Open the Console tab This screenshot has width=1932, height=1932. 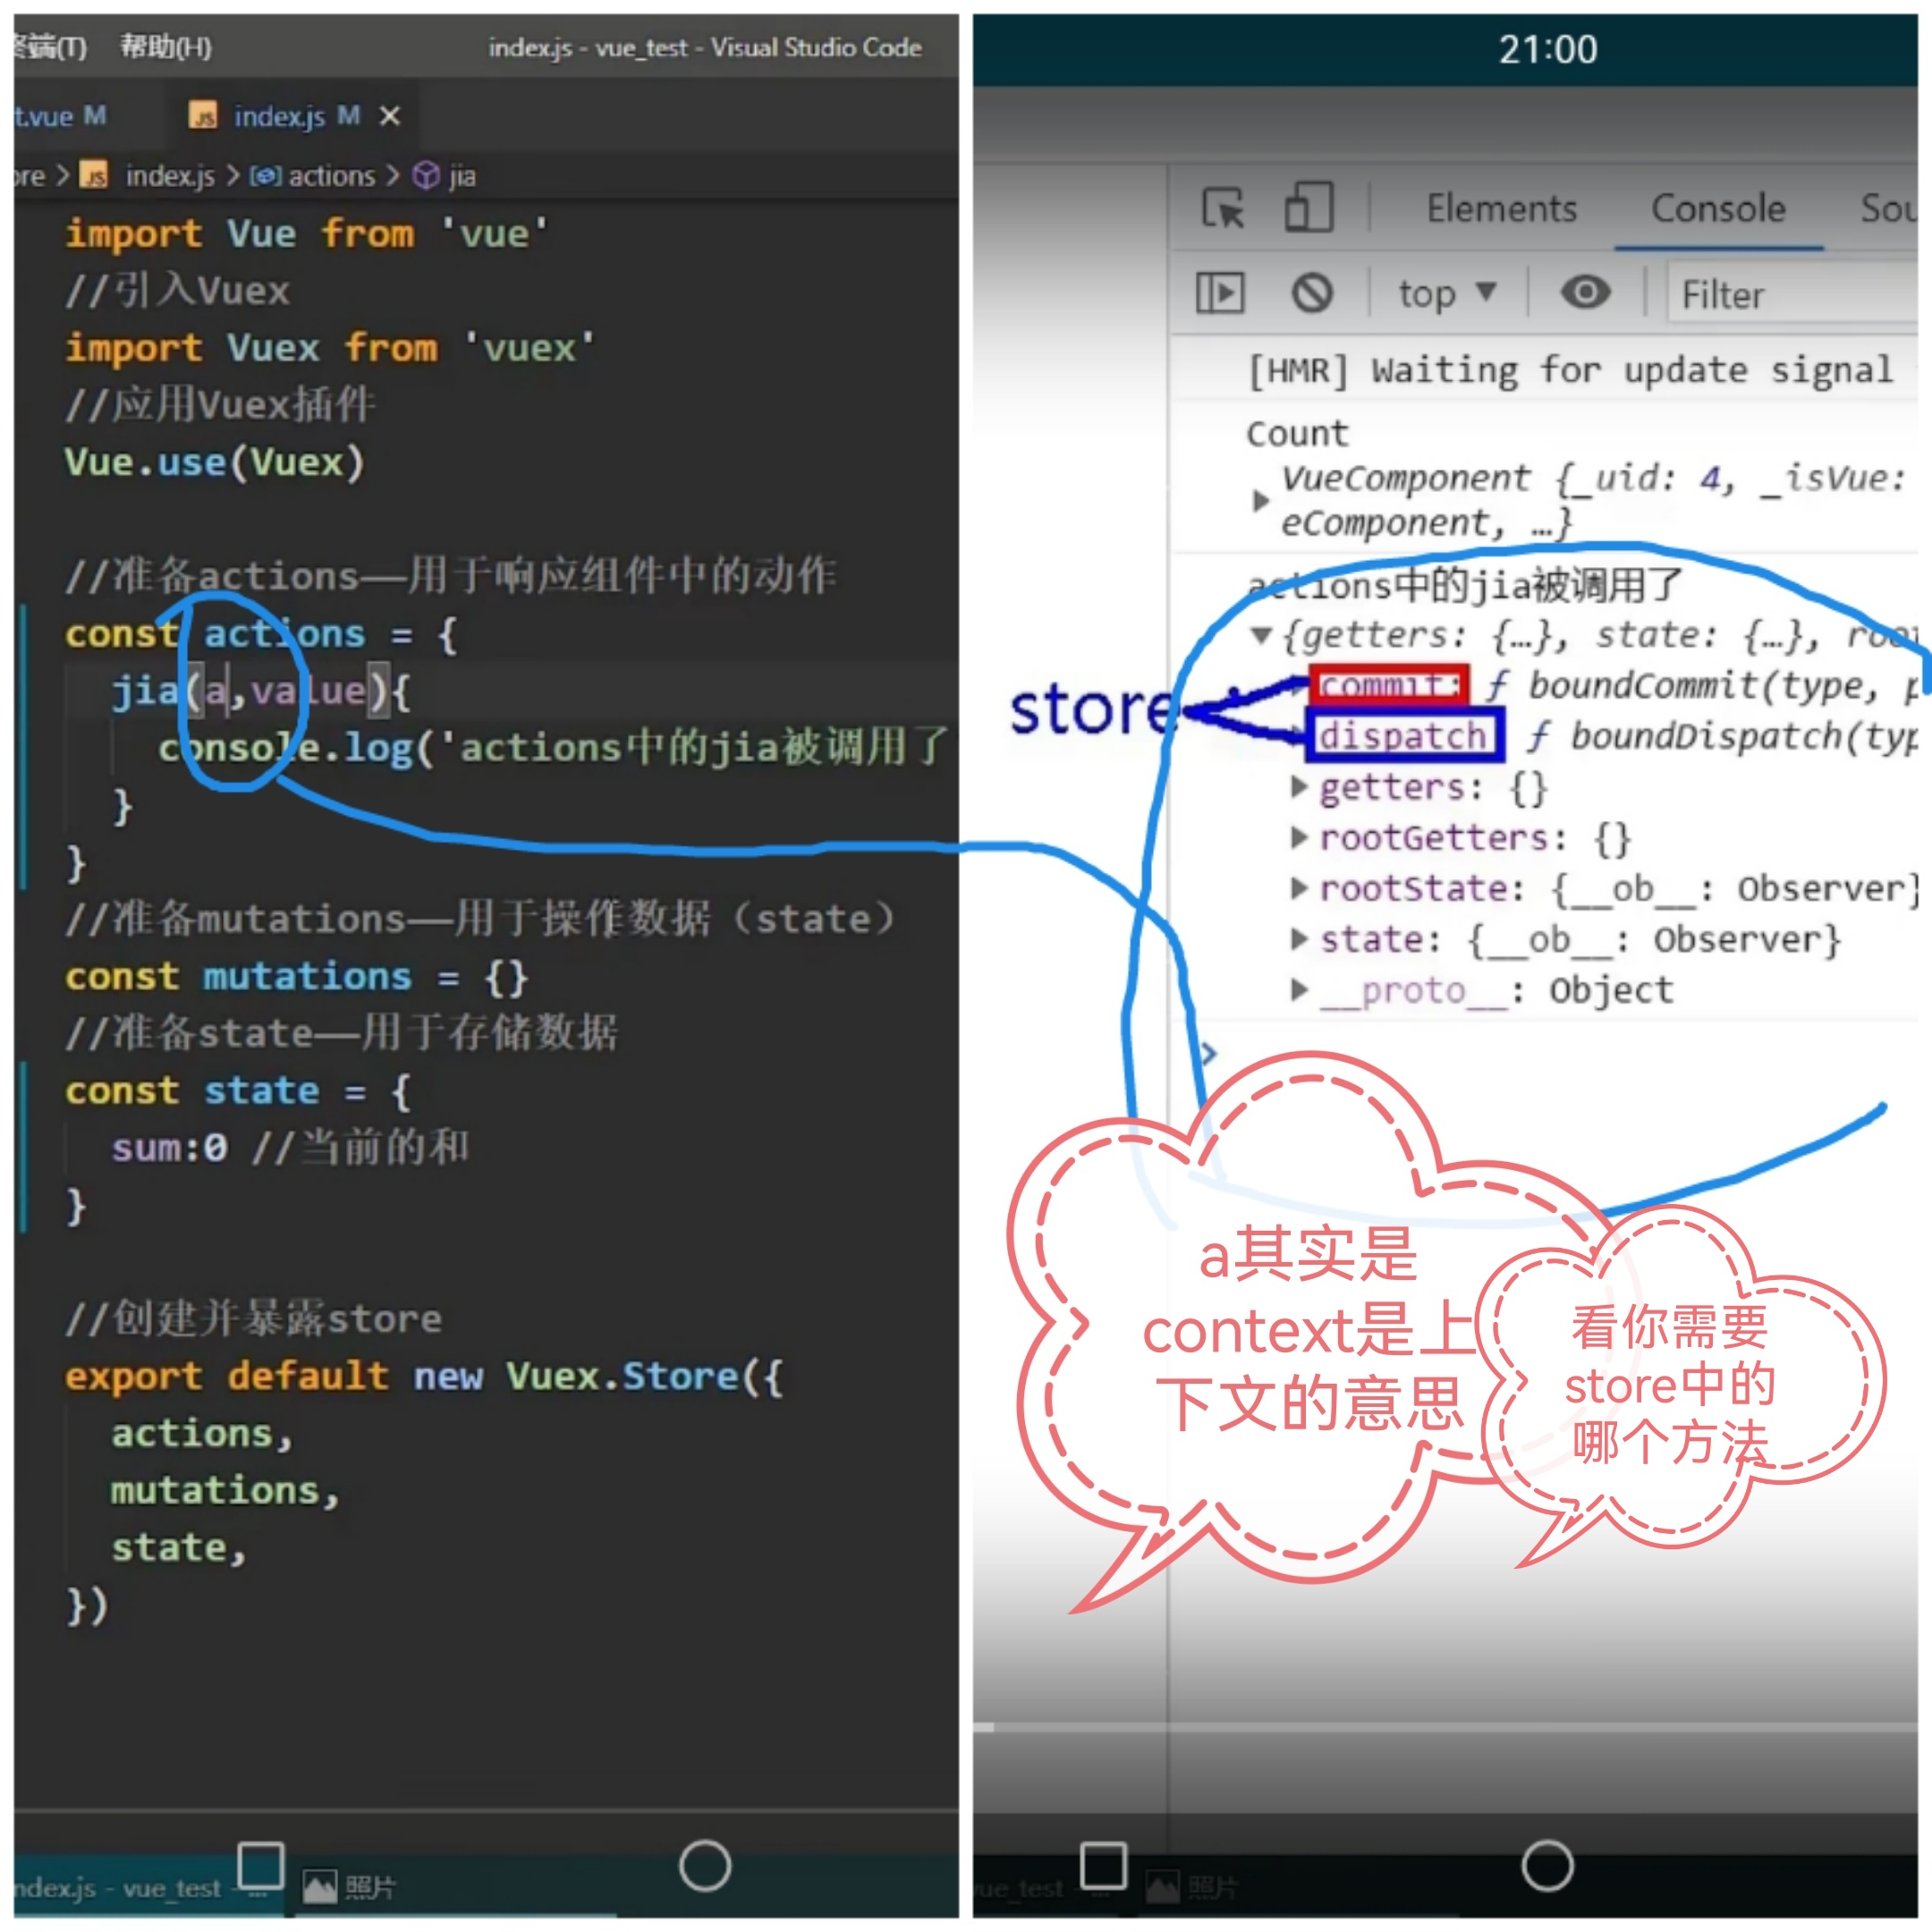pyautogui.click(x=1717, y=209)
